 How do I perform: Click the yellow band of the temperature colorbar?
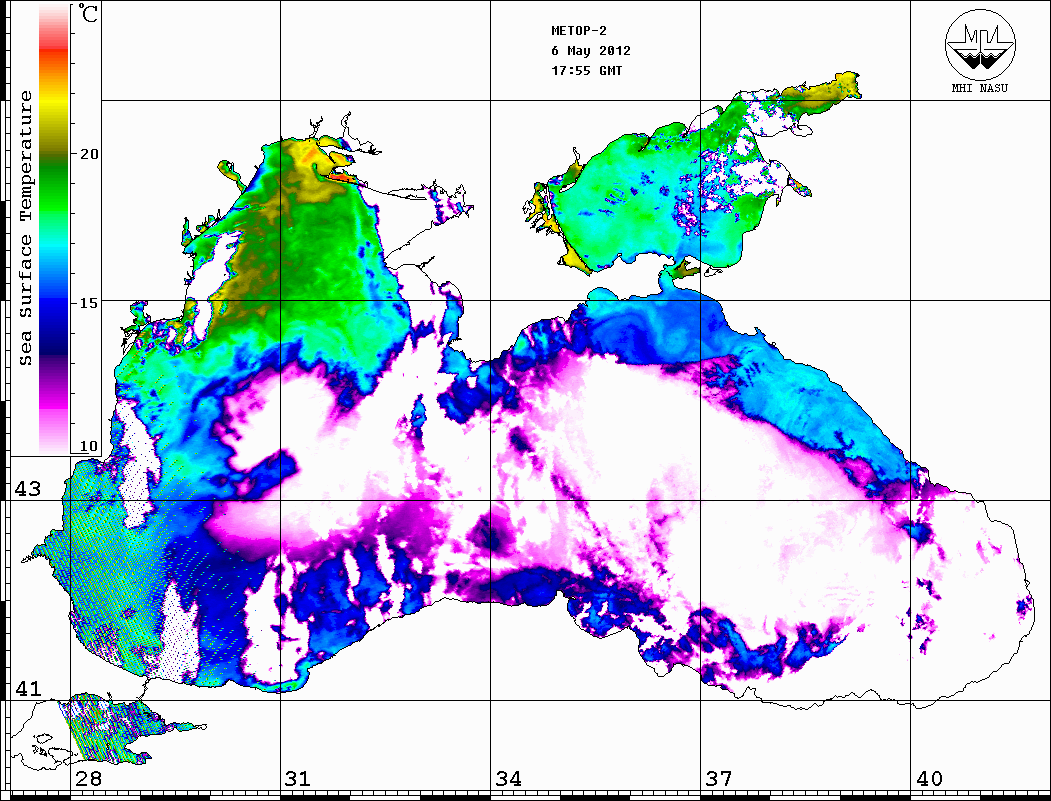point(54,104)
